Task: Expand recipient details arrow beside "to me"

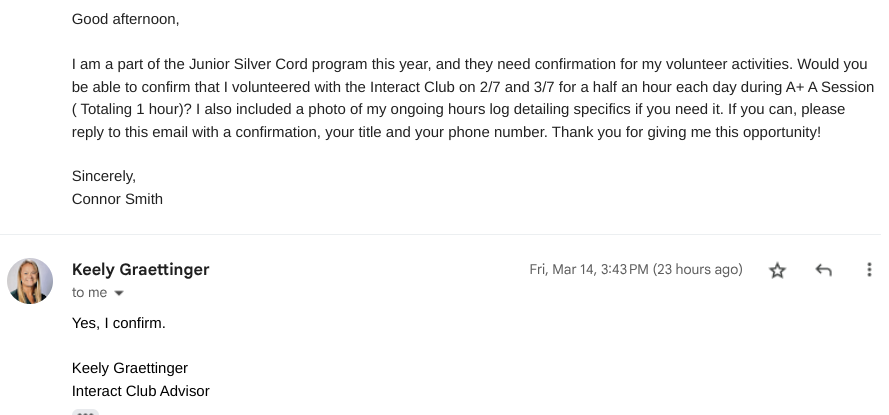Action: tap(119, 294)
